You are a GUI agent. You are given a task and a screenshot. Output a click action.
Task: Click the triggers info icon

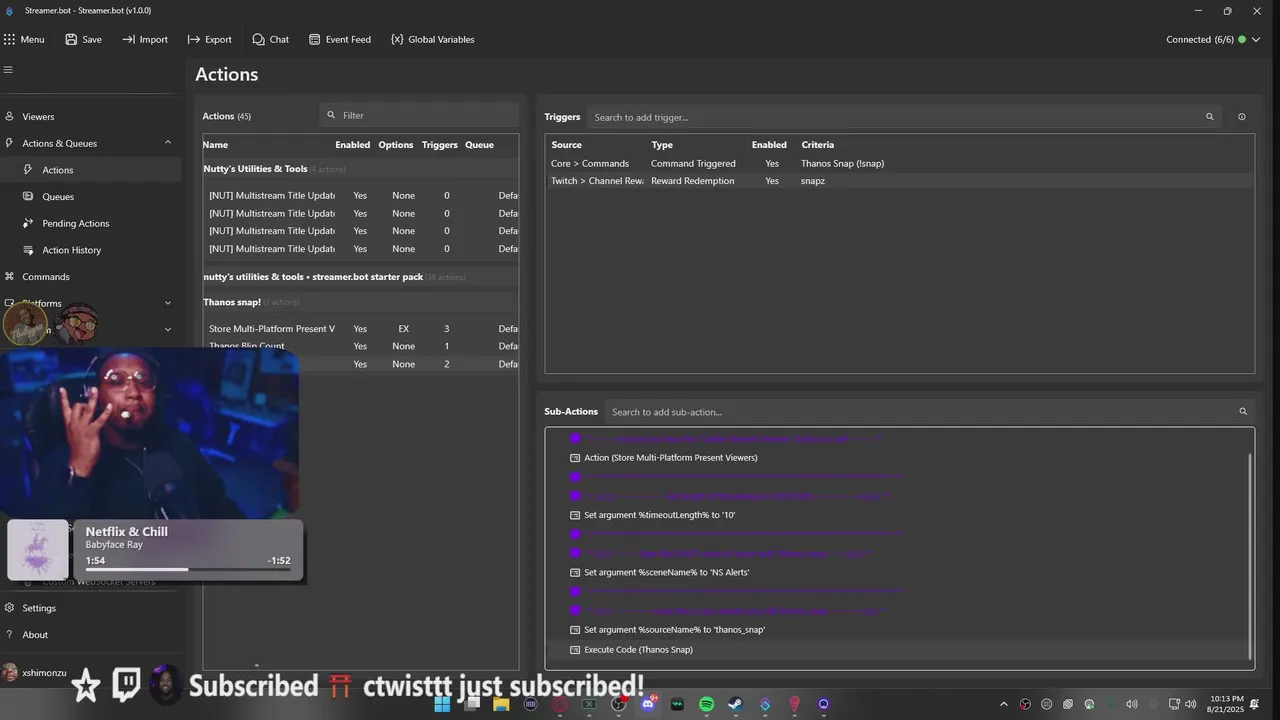(x=1242, y=117)
